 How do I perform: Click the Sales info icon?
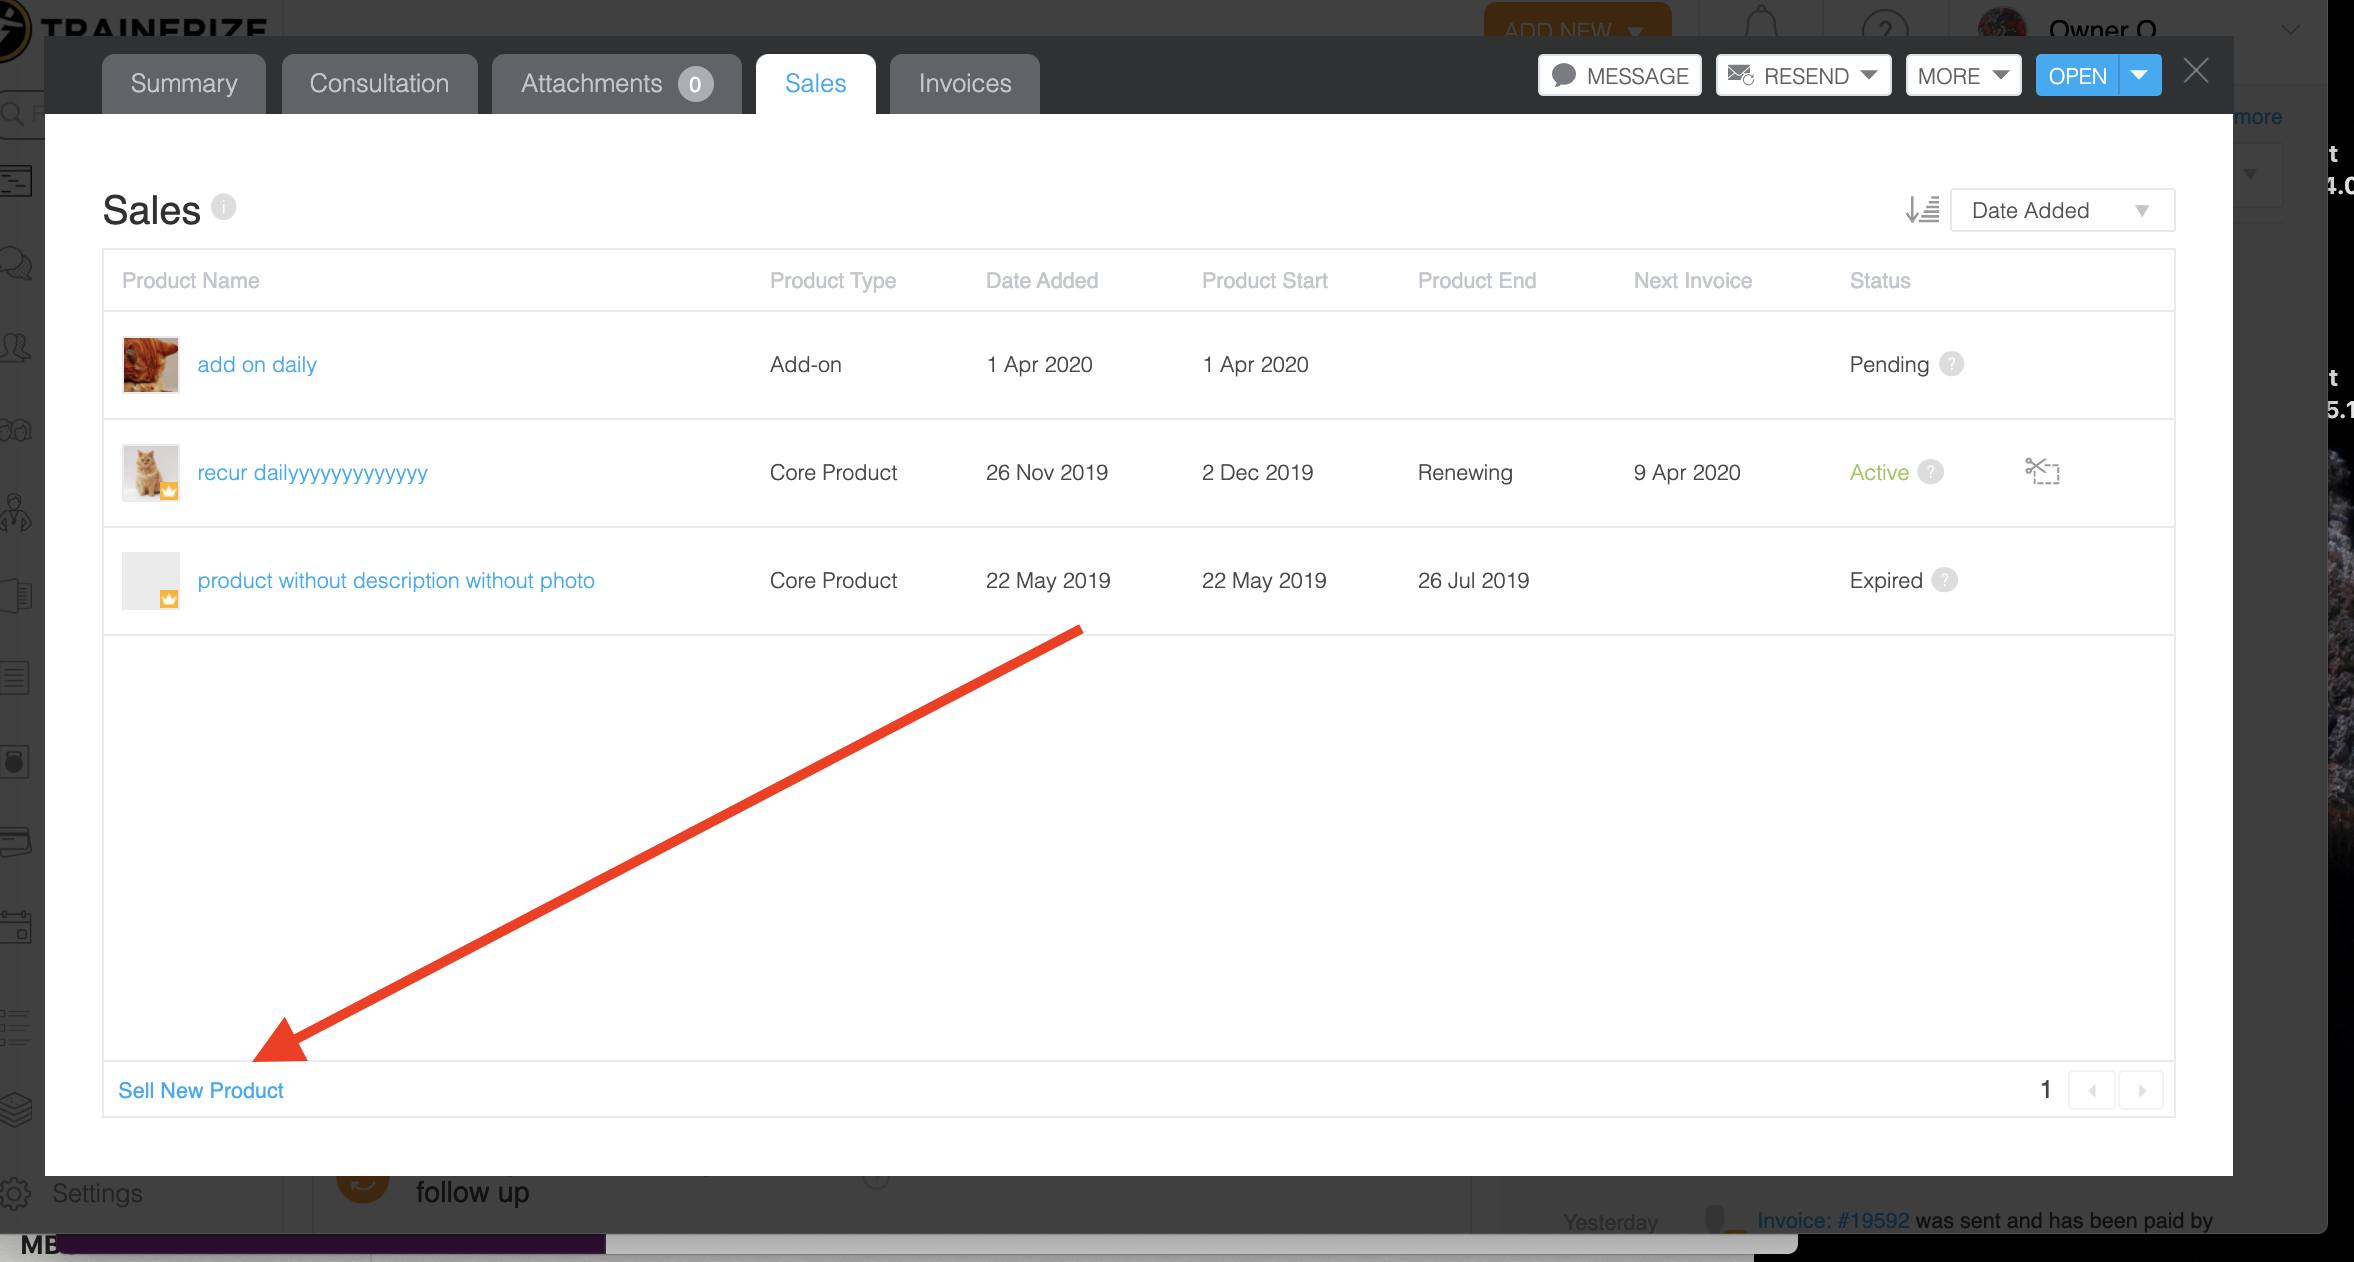[224, 206]
